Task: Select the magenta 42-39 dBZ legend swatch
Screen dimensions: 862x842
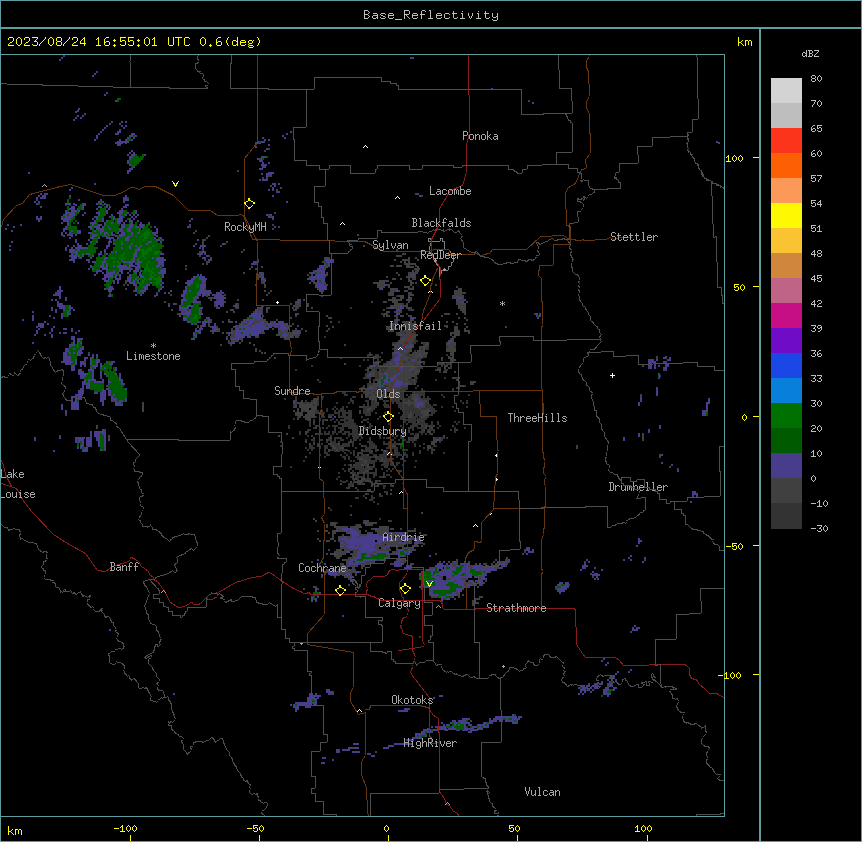Action: [786, 315]
